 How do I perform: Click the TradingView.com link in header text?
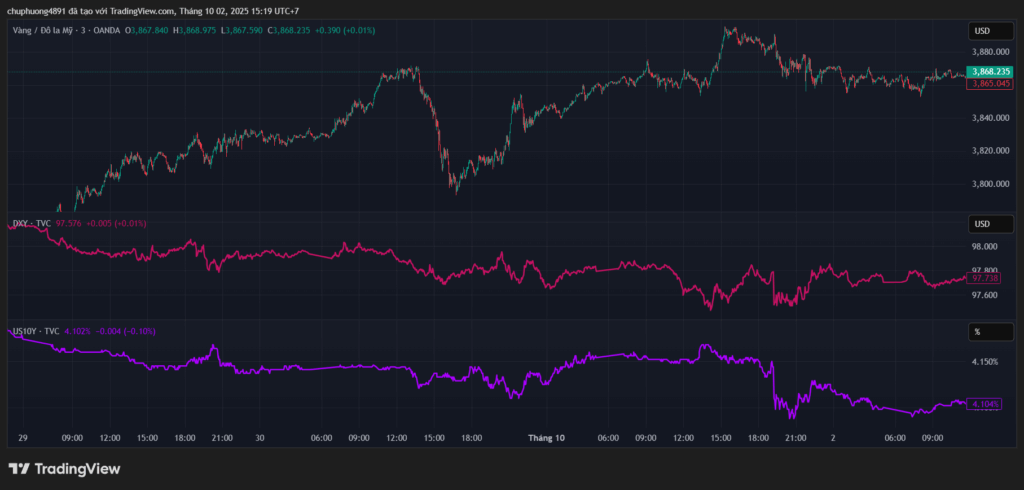pos(143,11)
